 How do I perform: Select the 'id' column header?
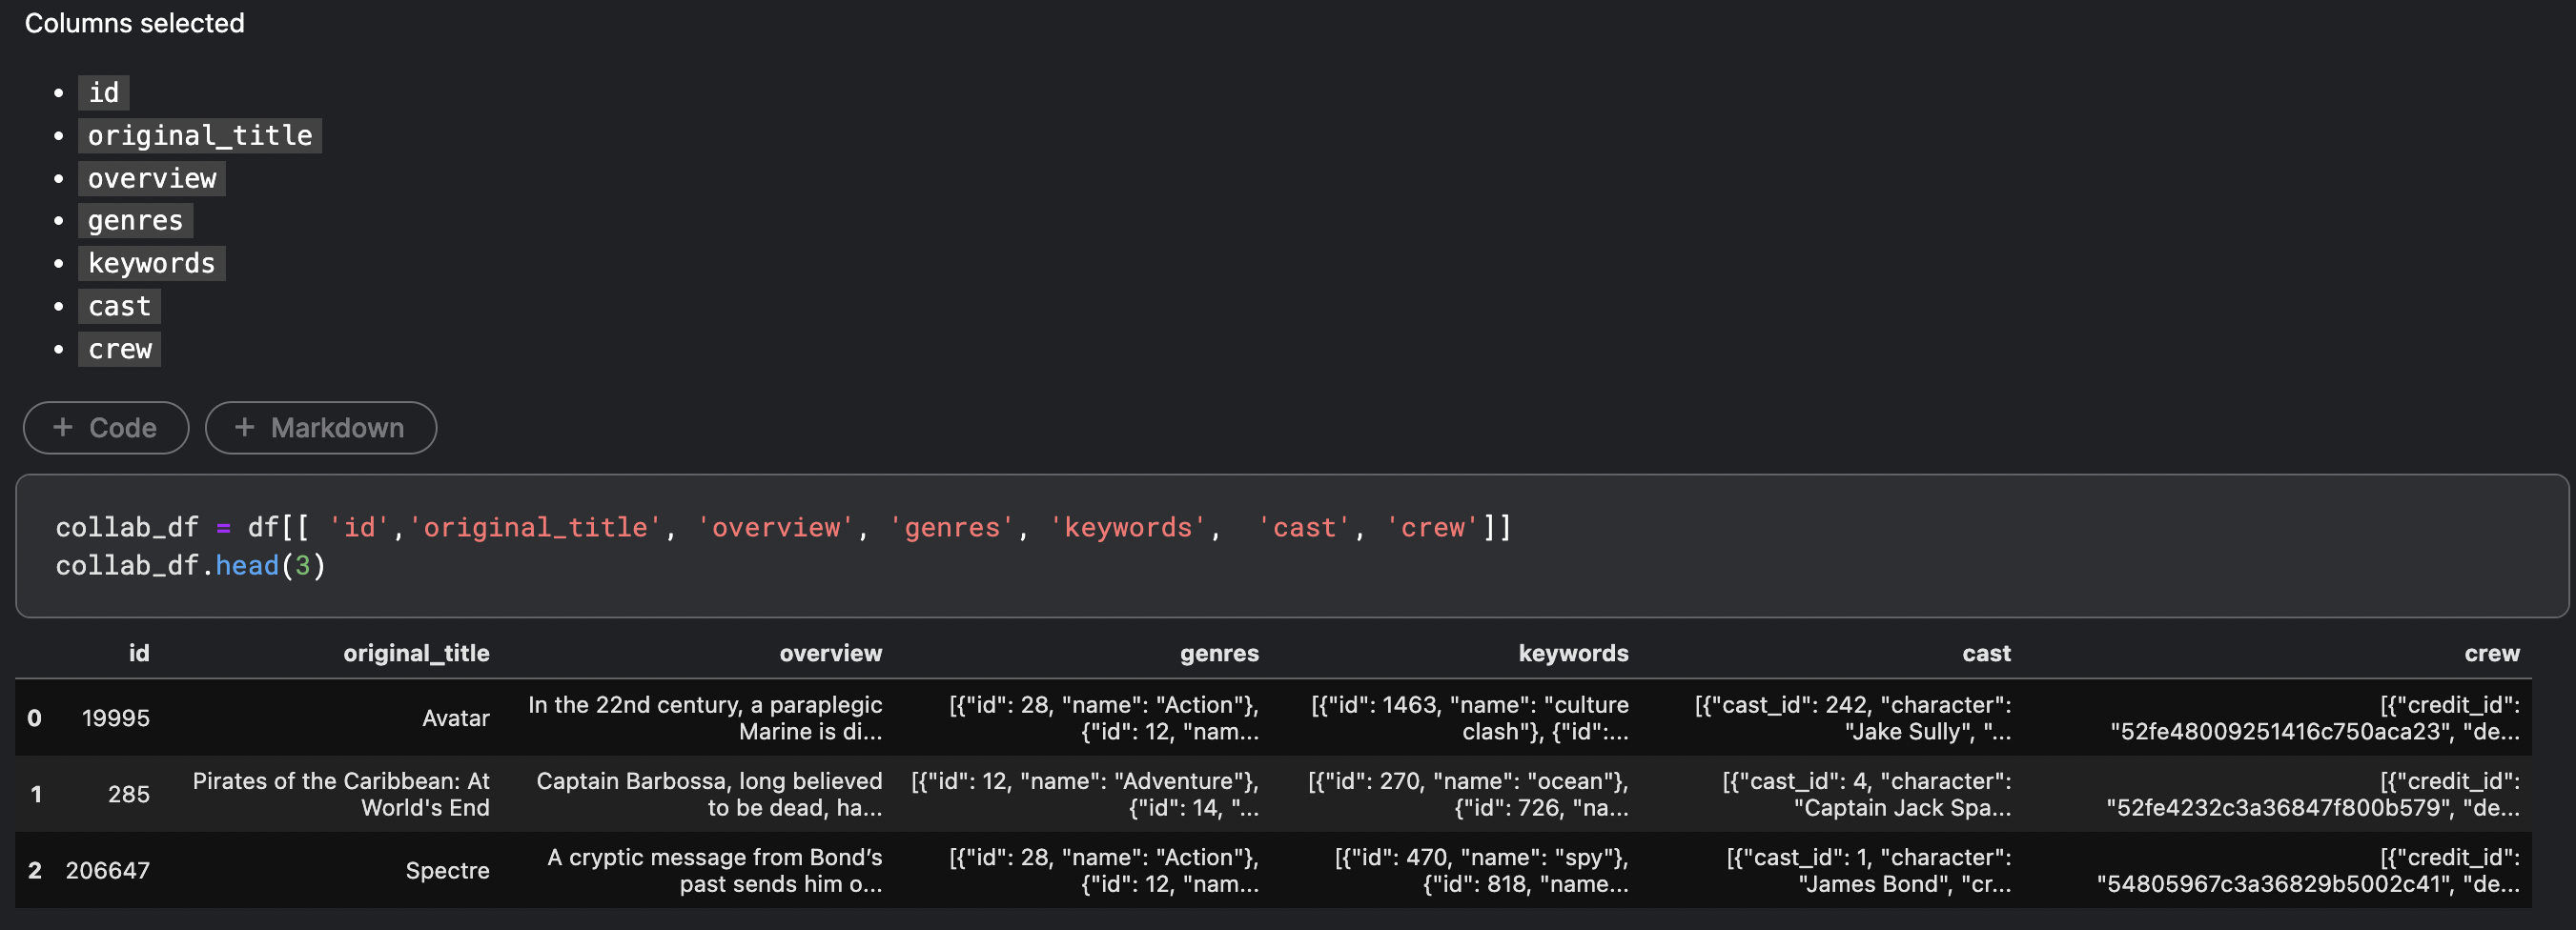coord(139,653)
